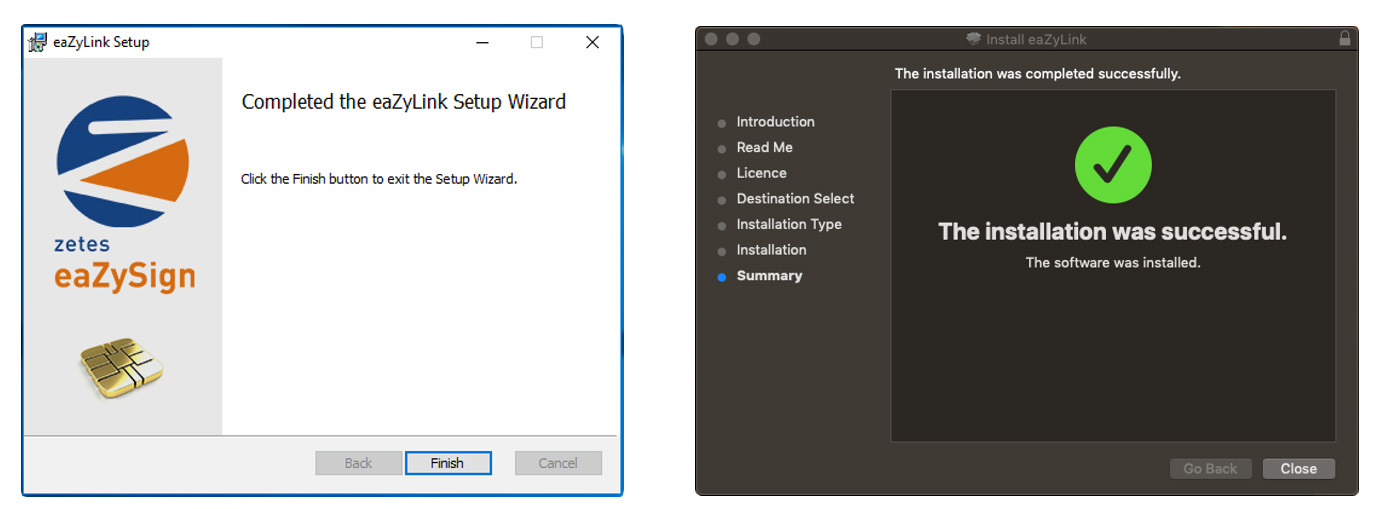Click 'The installation was completed successfully.' header
1373x509 pixels.
click(1037, 74)
